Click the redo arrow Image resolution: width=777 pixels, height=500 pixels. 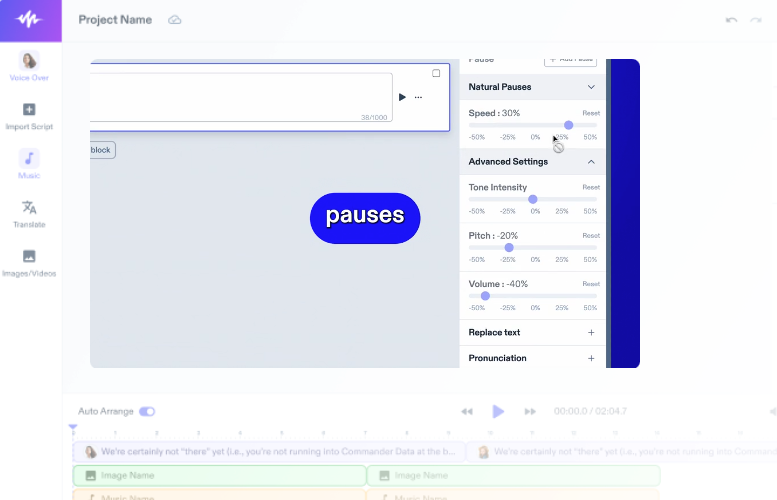pos(756,20)
